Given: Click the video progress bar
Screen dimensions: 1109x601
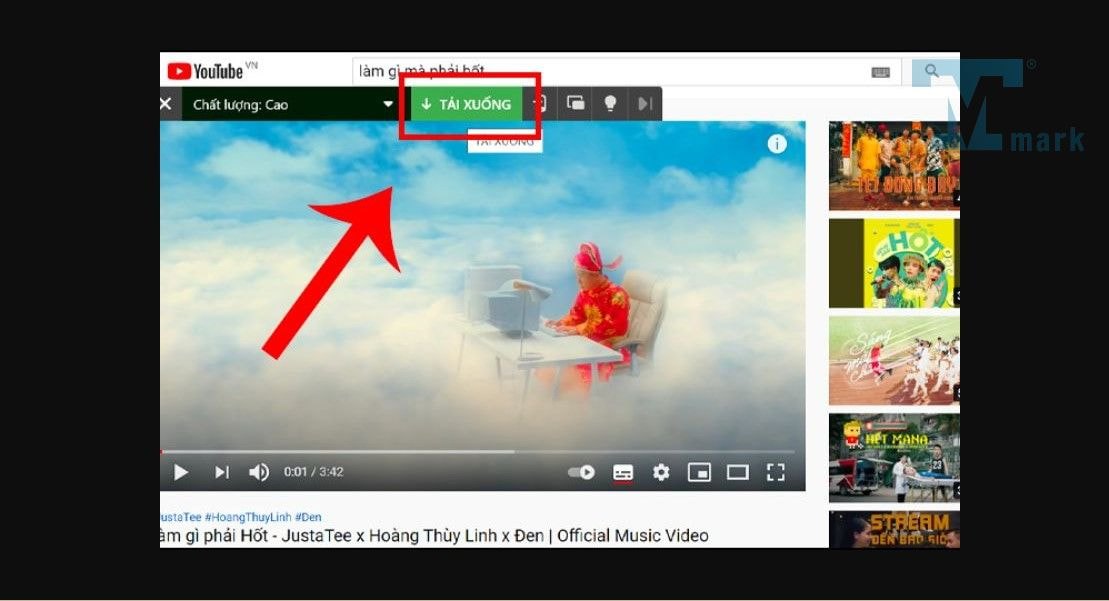Looking at the screenshot, I should (x=480, y=452).
